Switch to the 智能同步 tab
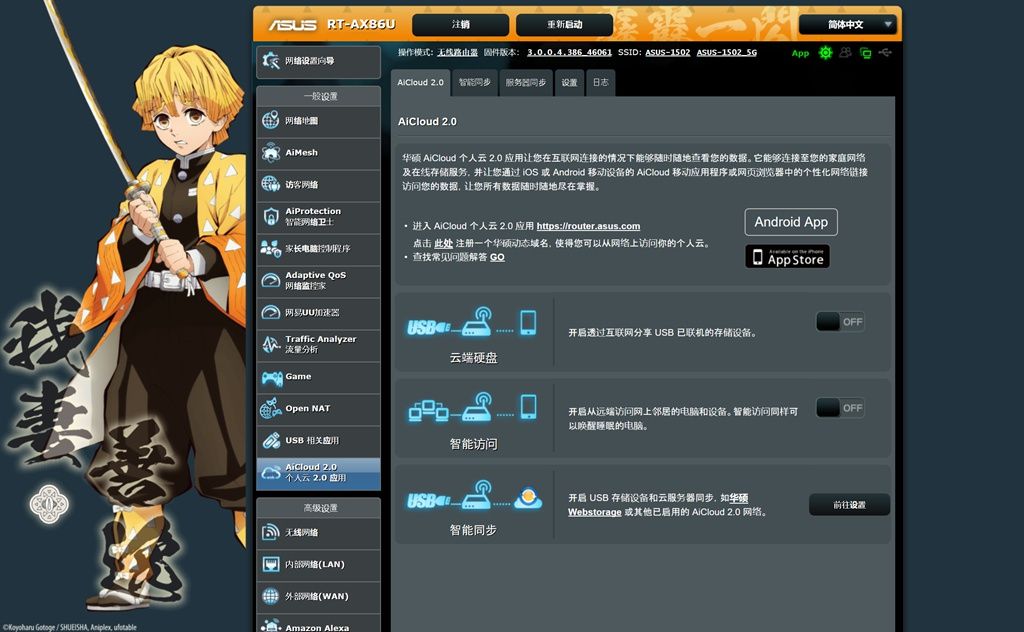The height and width of the screenshot is (632, 1024). pyautogui.click(x=475, y=83)
